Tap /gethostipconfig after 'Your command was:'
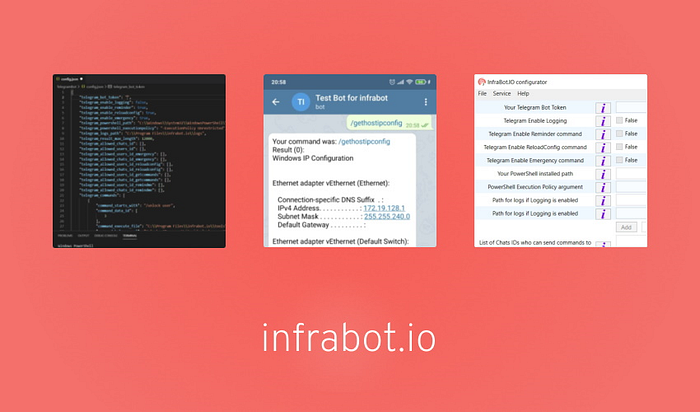The width and height of the screenshot is (700, 412). point(364,141)
